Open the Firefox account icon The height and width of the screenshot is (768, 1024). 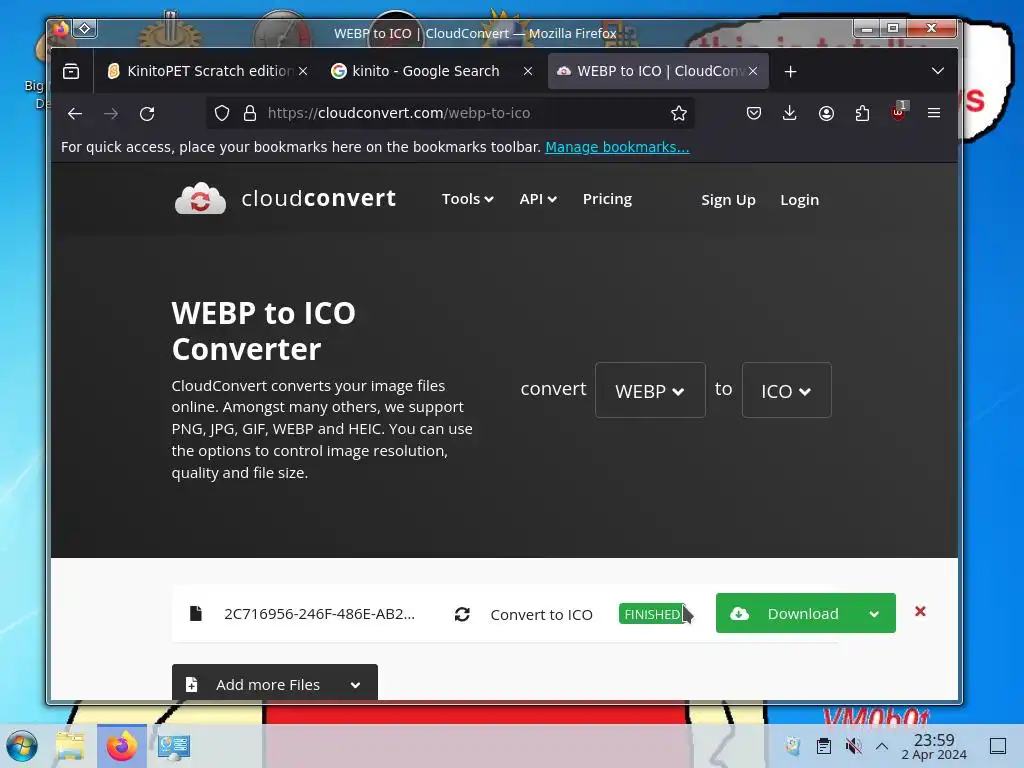tap(826, 114)
